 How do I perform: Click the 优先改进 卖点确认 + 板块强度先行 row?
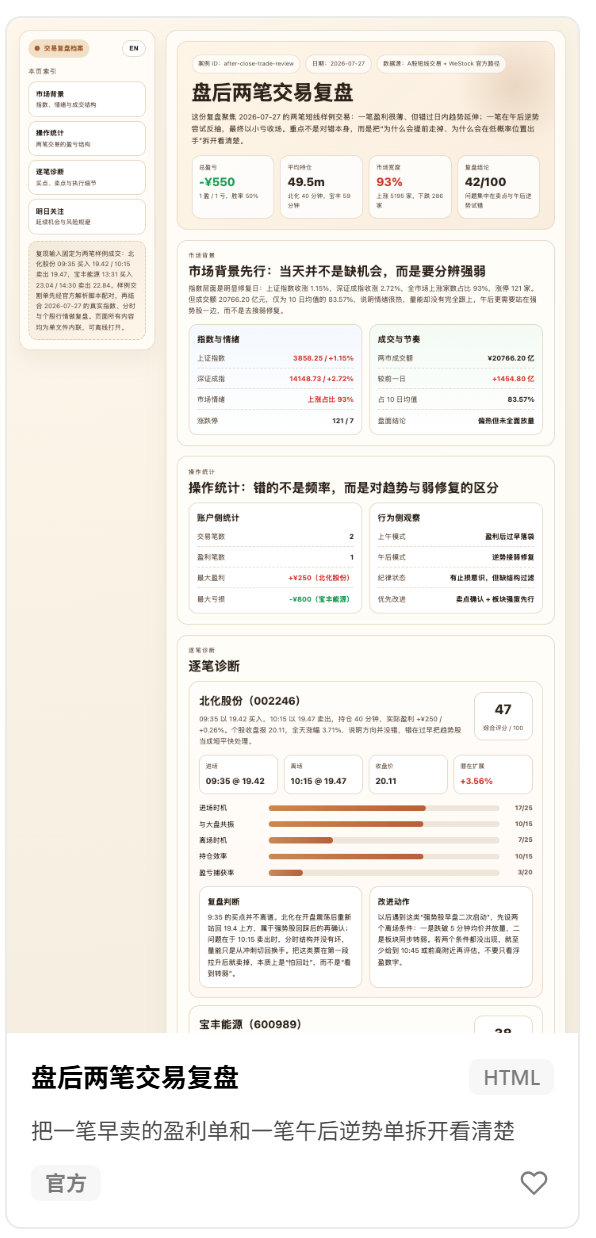coord(456,598)
